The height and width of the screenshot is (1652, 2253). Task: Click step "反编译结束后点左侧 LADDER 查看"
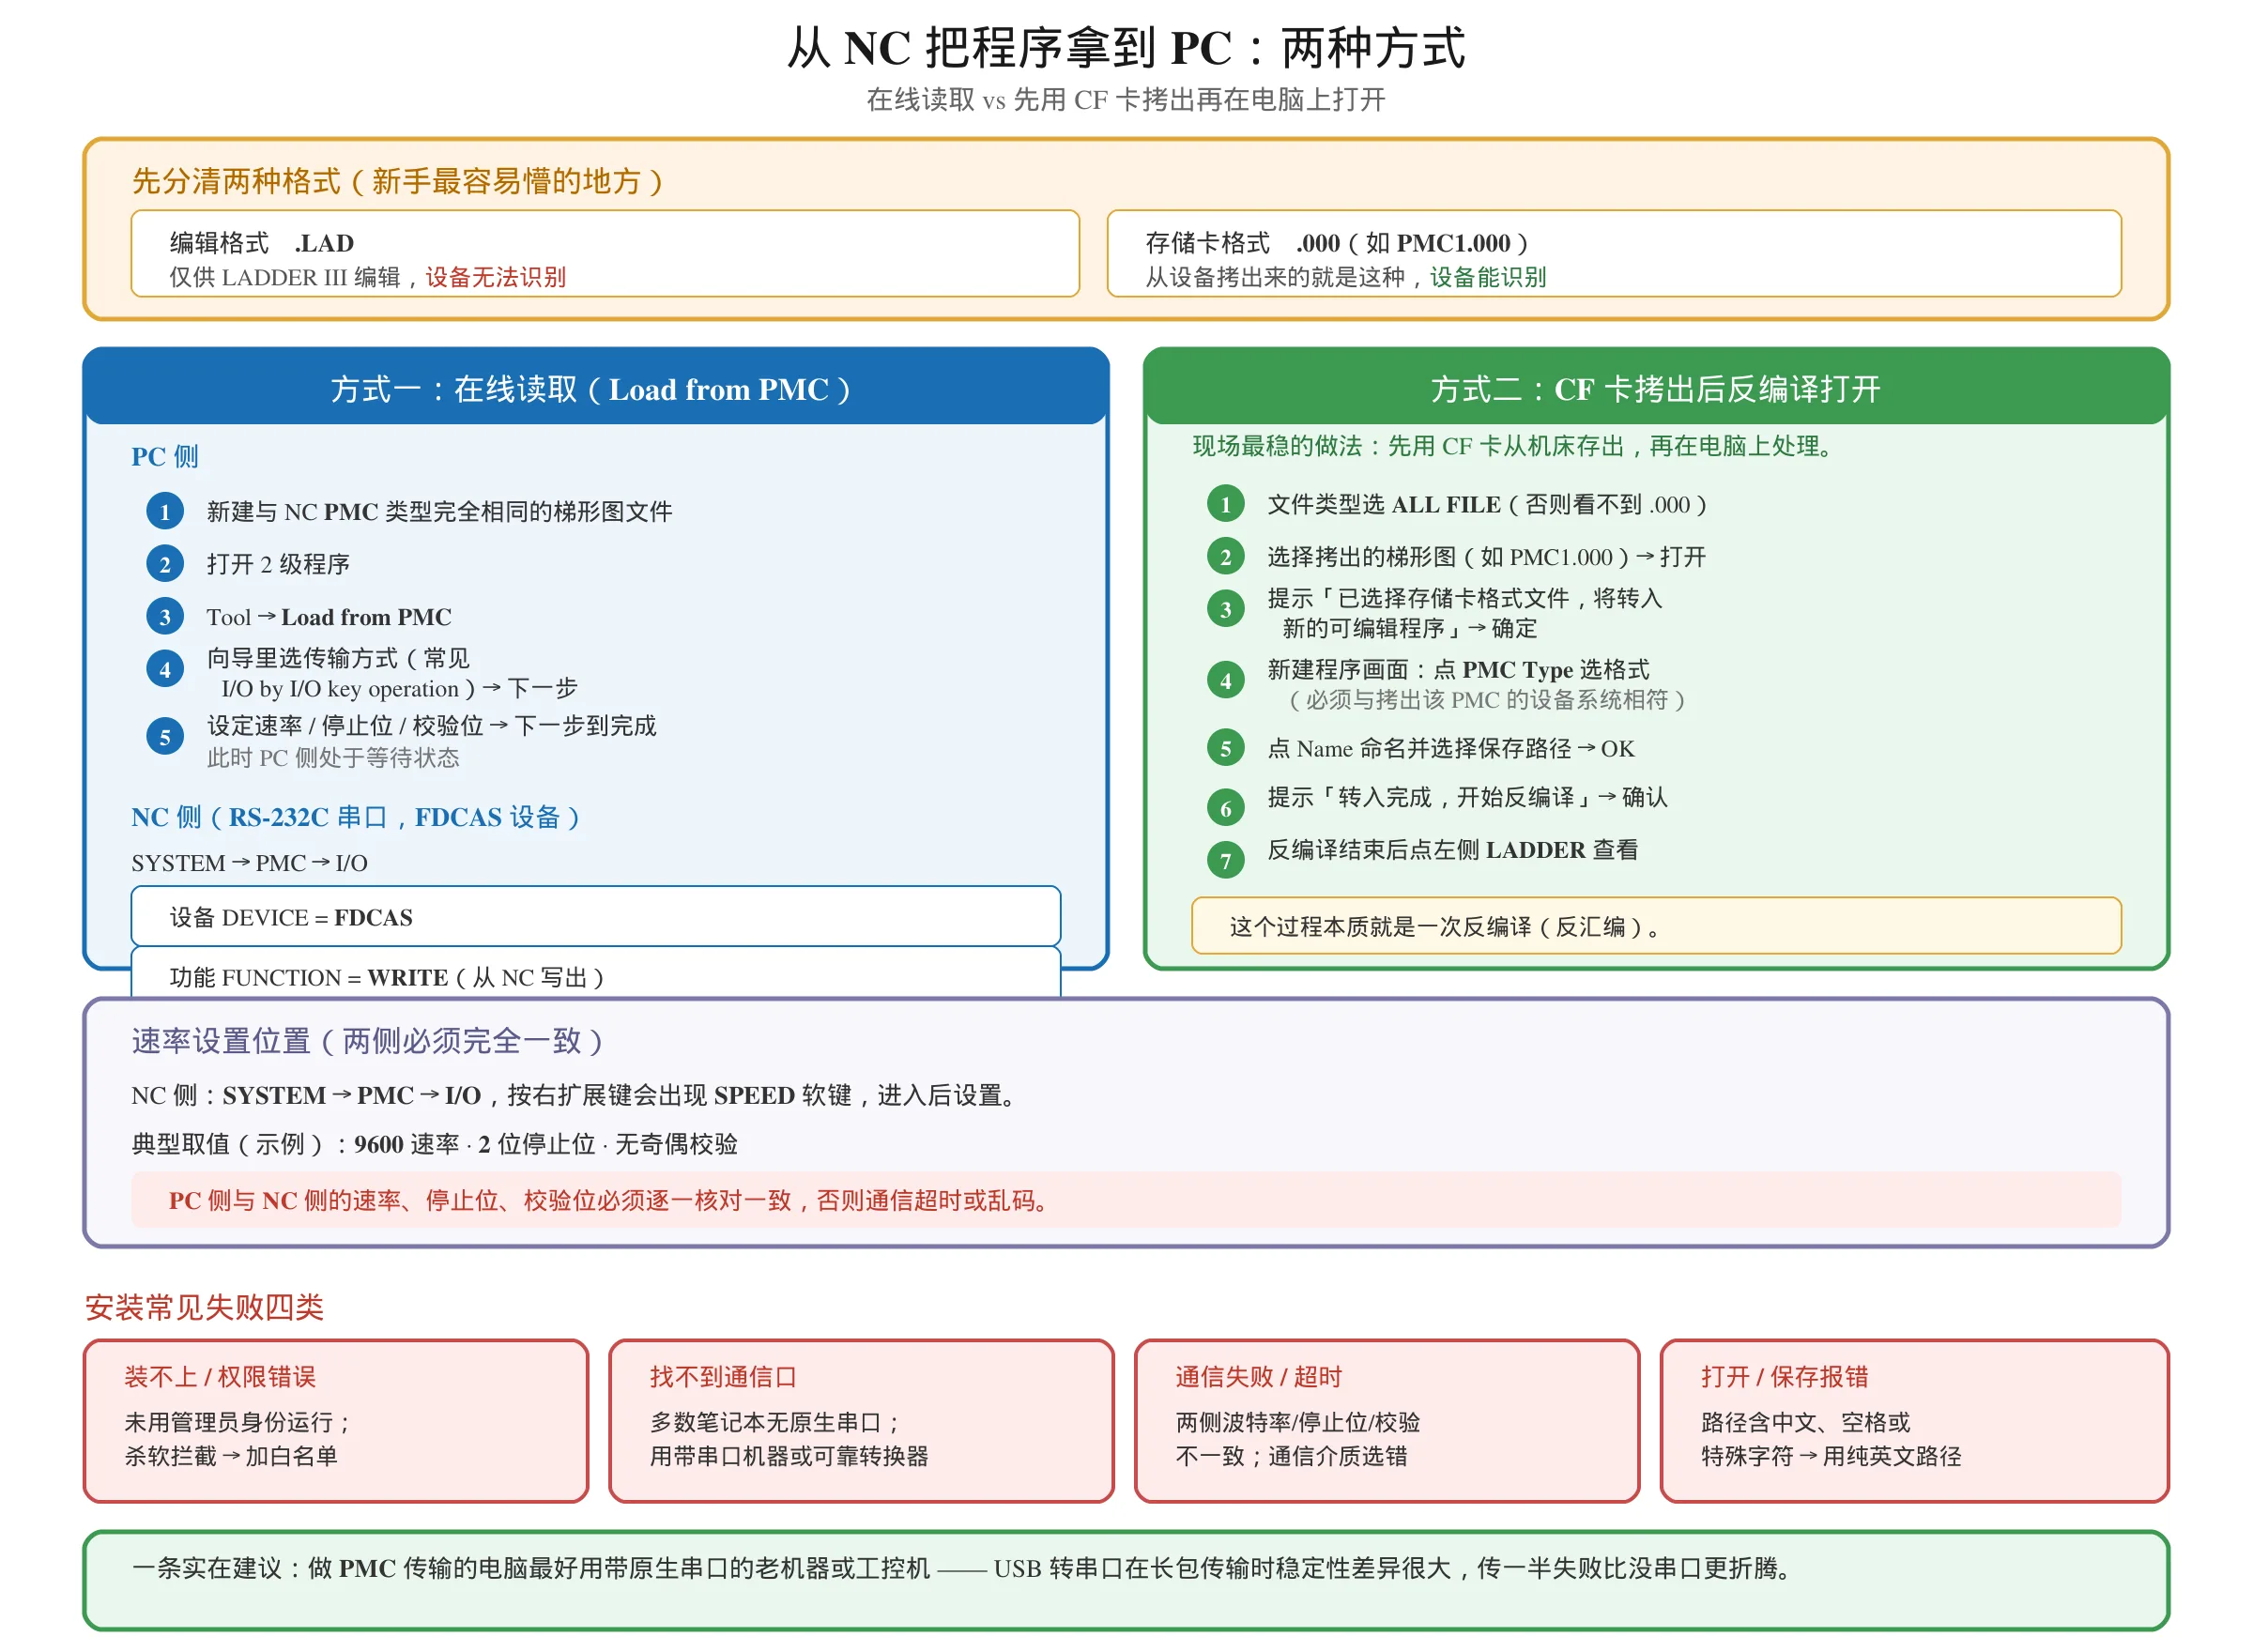[1452, 850]
